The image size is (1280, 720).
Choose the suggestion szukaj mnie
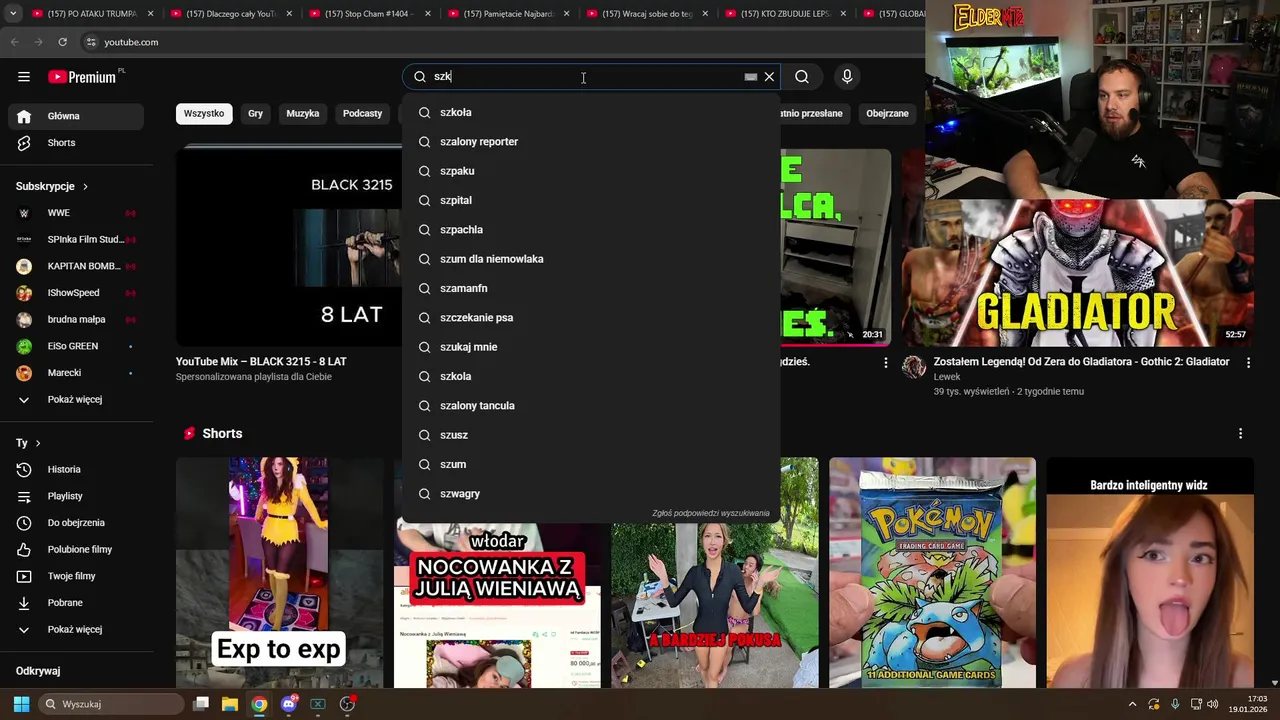(x=591, y=347)
